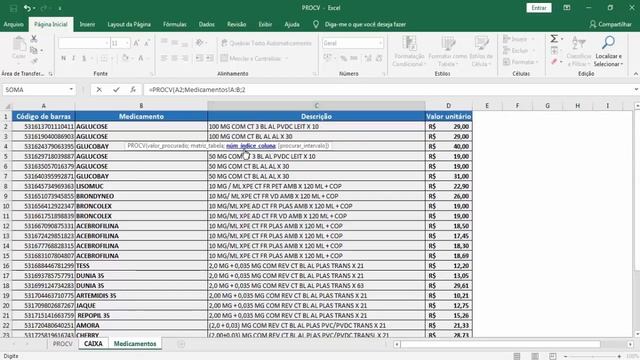The height and width of the screenshot is (360, 640).
Task: Click the cell borders icon
Action: point(104,58)
